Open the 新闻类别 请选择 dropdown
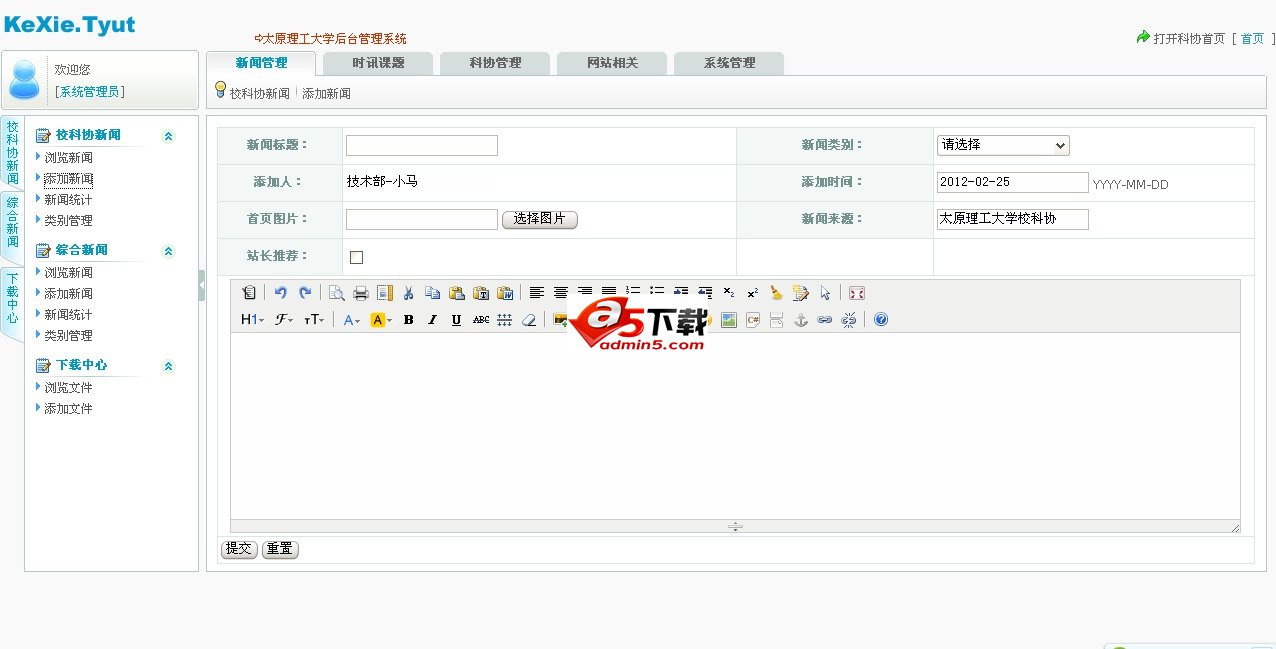 tap(1003, 145)
